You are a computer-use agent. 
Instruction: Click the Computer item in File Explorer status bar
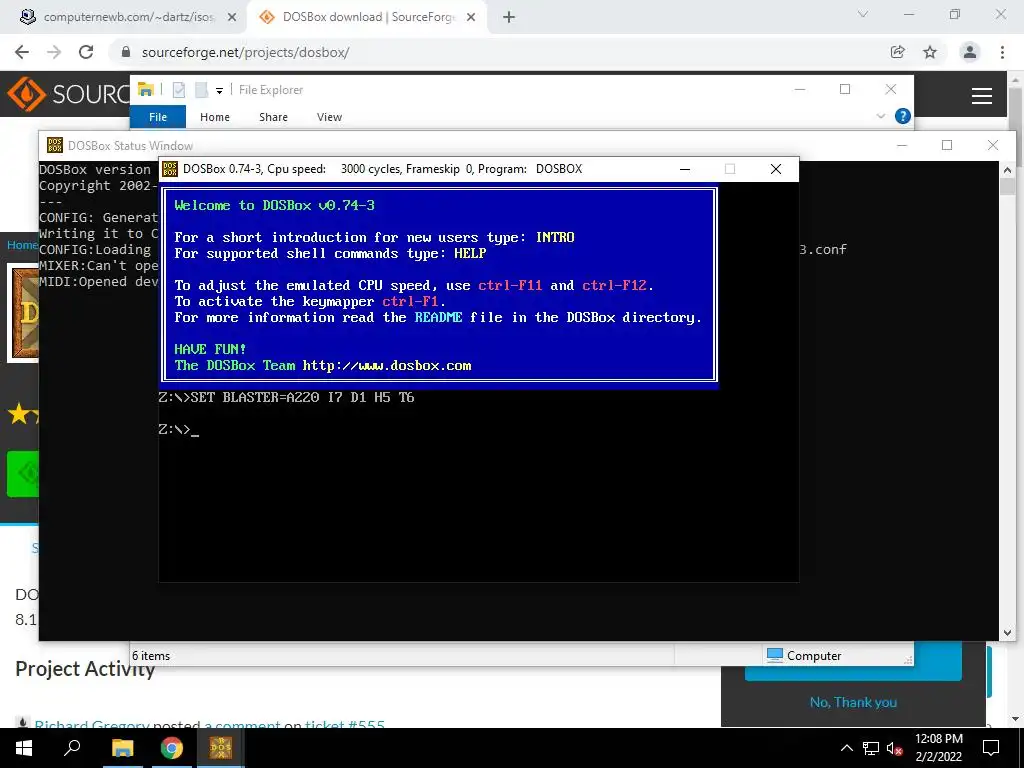pyautogui.click(x=804, y=655)
